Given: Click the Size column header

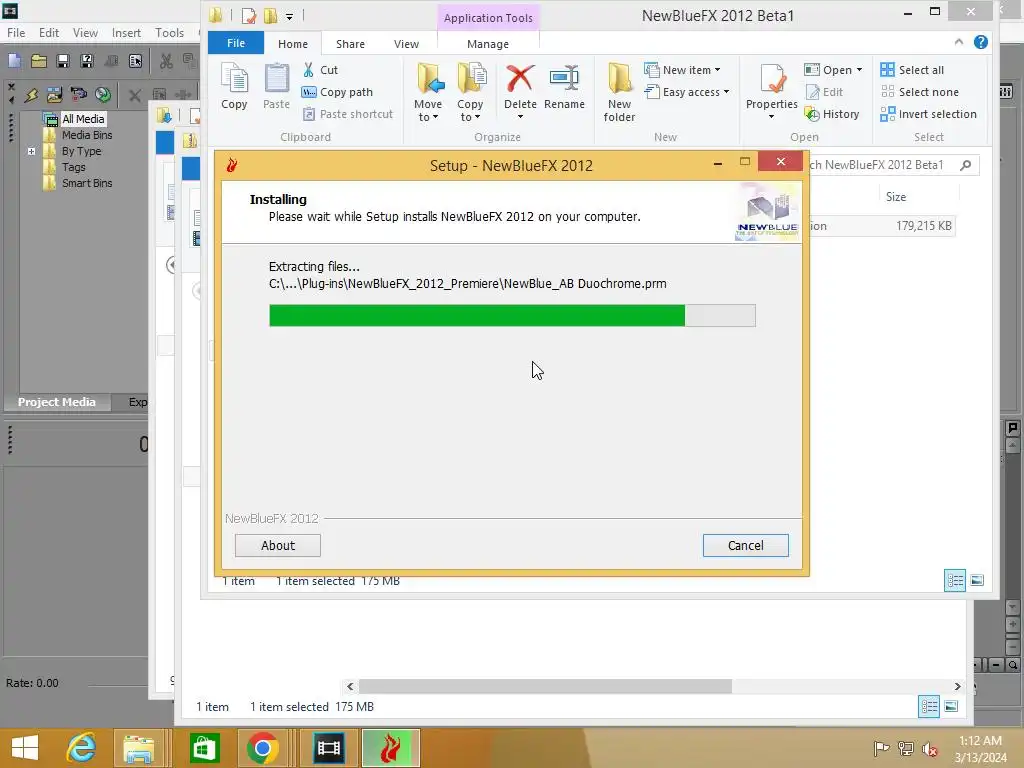Looking at the screenshot, I should coord(895,197).
